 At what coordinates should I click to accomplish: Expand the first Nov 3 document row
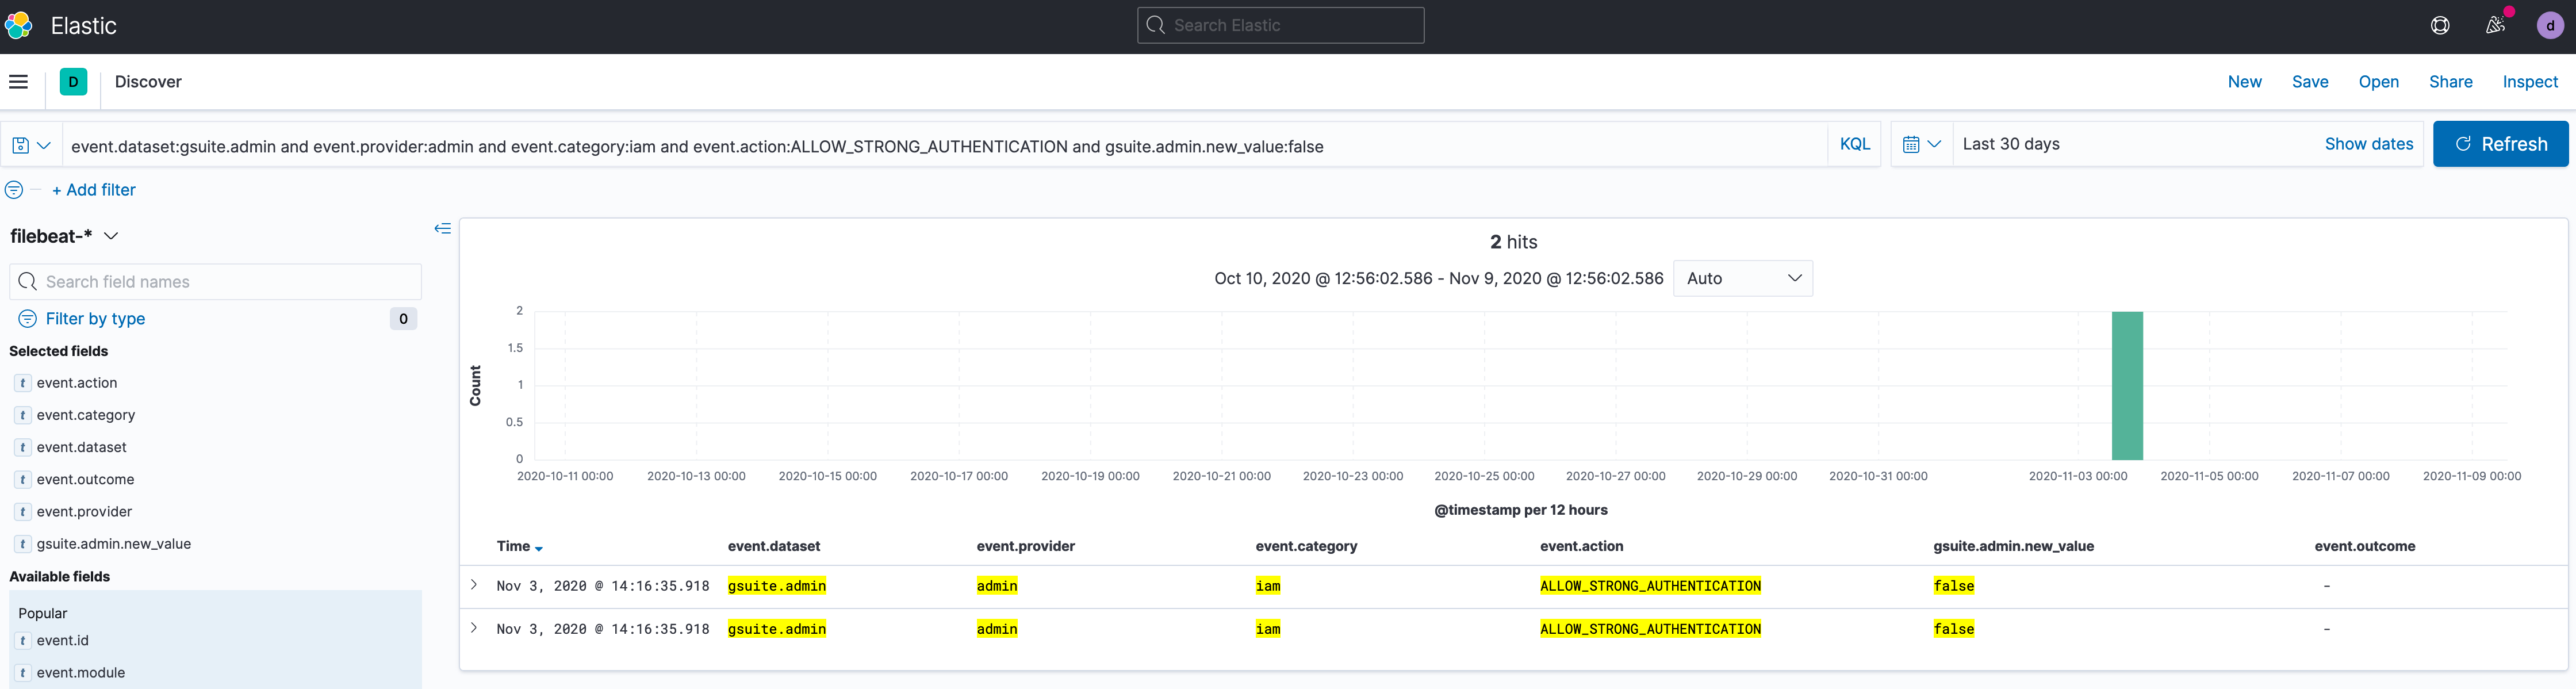(474, 585)
